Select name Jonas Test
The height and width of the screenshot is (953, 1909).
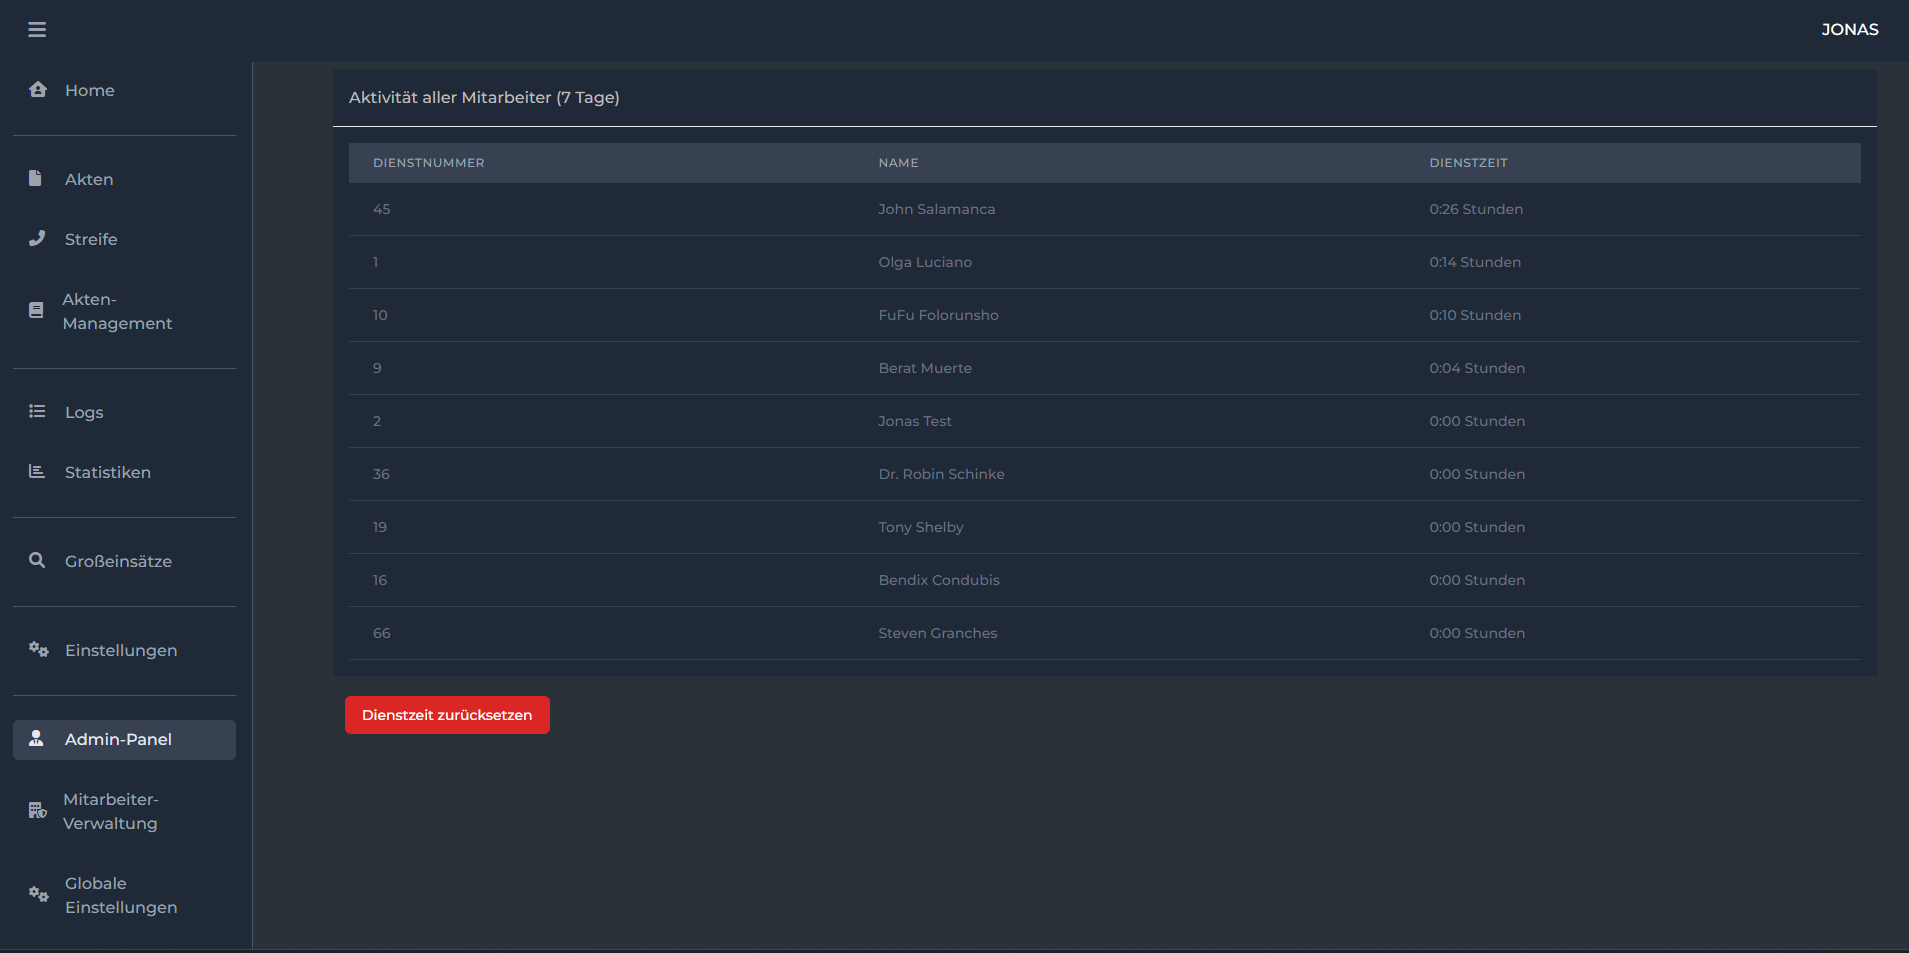click(915, 421)
